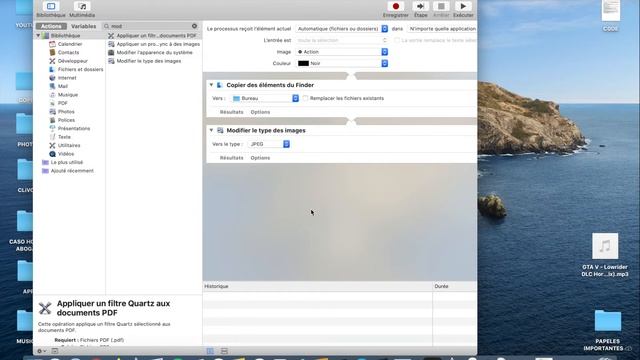The height and width of the screenshot is (360, 640).
Task: Select Mail category in library
Action: coord(62,87)
